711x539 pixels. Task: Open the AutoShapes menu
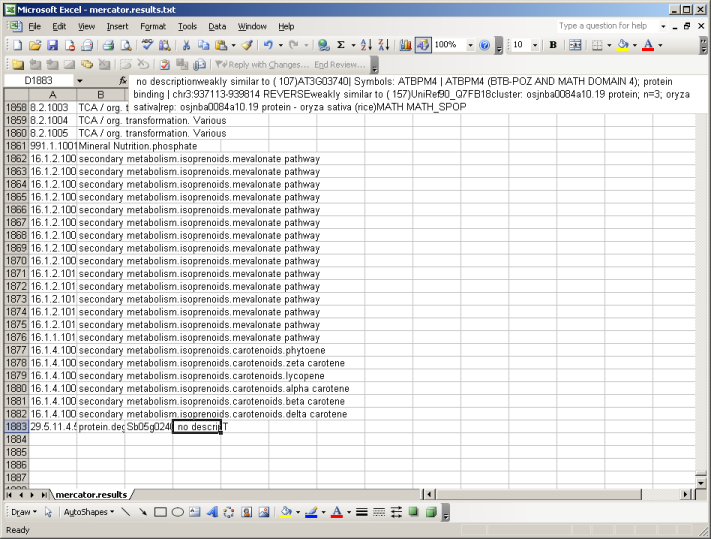click(86, 512)
